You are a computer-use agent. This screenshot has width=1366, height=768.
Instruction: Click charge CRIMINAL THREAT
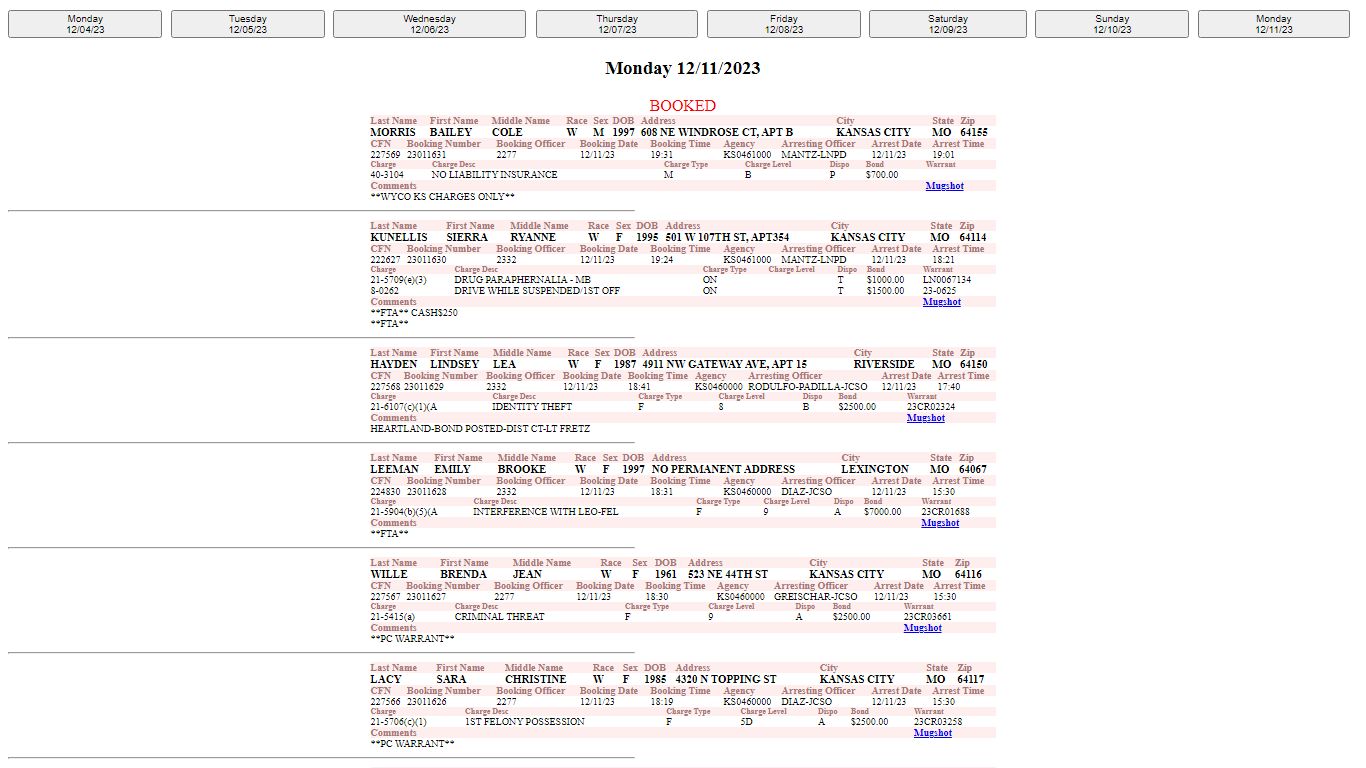point(499,617)
